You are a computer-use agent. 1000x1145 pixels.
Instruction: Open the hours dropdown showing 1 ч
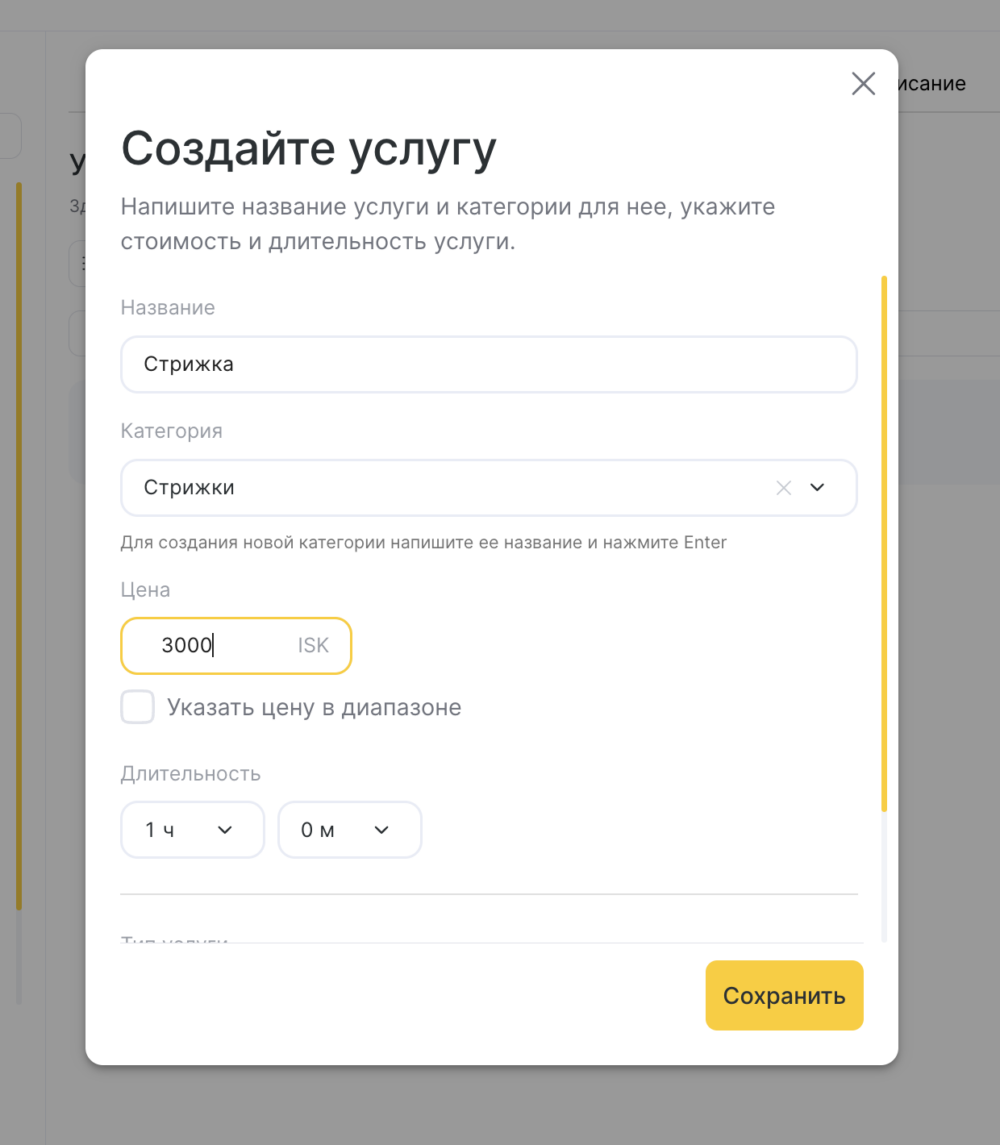coord(192,830)
